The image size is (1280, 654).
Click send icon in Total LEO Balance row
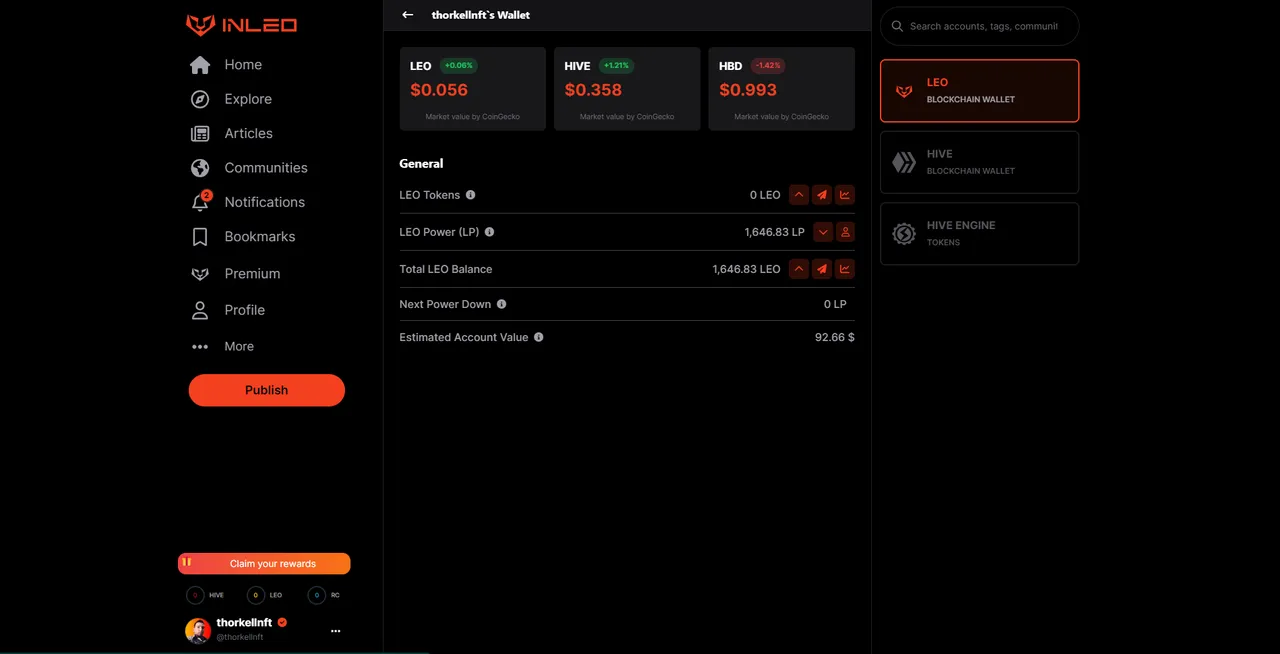coord(822,268)
